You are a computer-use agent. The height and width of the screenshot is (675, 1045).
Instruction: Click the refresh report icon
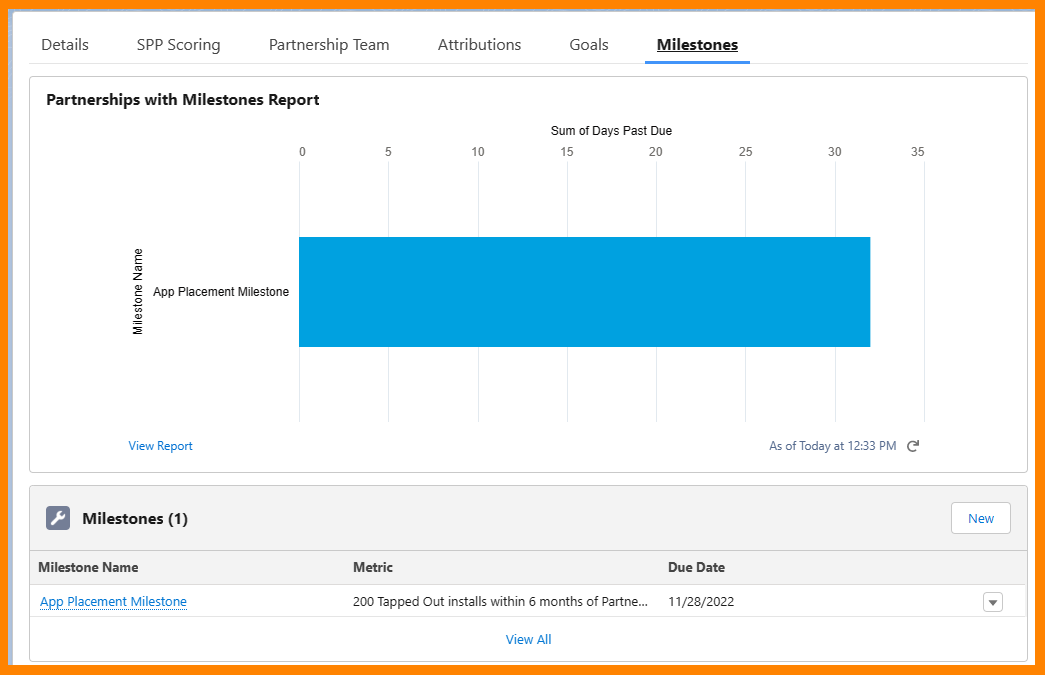coord(913,446)
